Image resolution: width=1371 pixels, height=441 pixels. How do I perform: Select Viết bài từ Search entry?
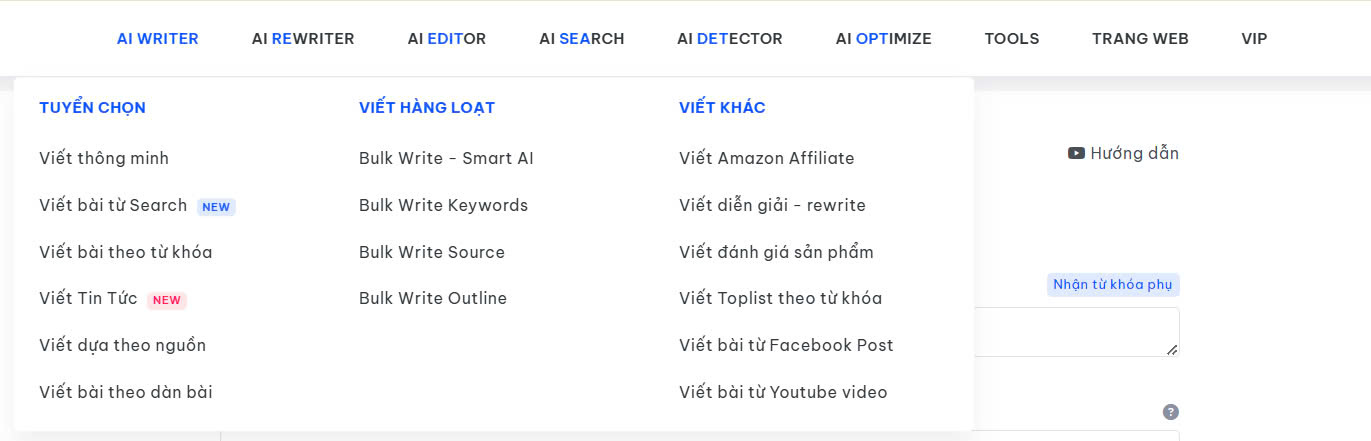pyautogui.click(x=113, y=205)
